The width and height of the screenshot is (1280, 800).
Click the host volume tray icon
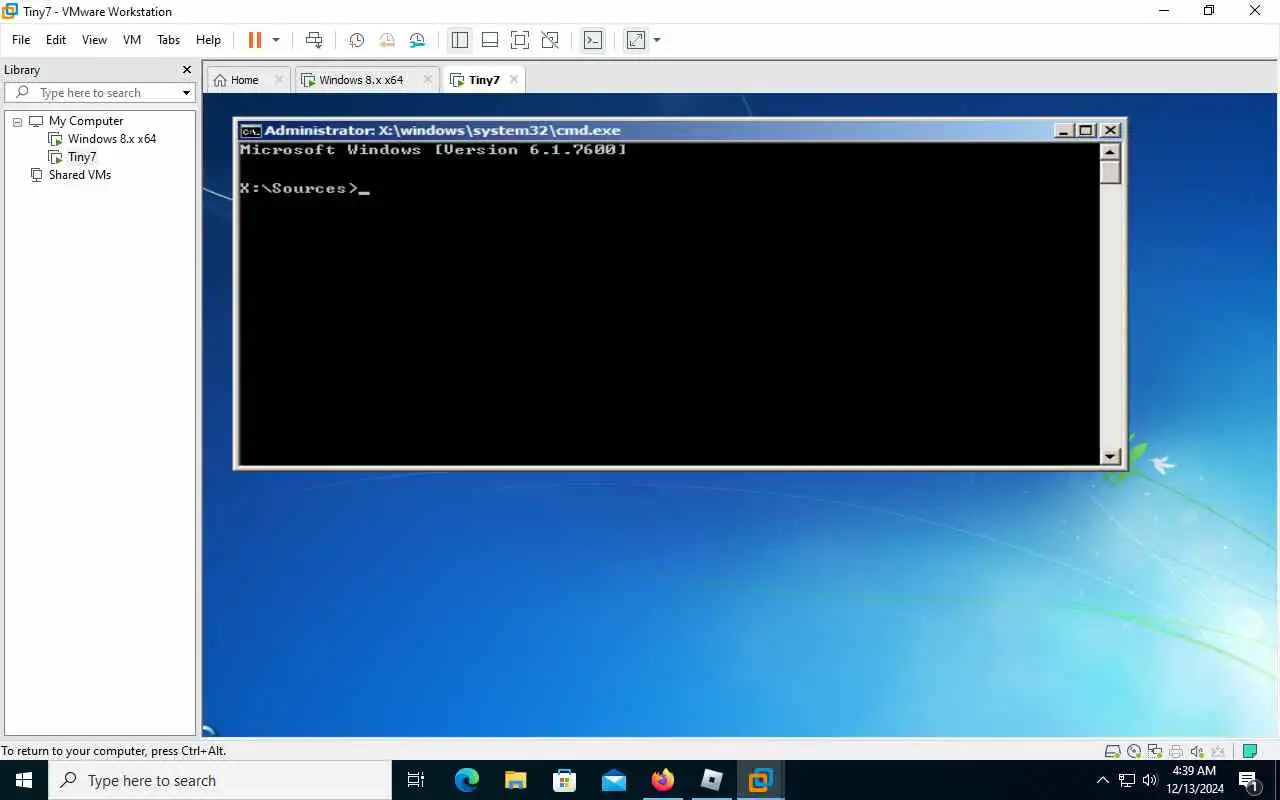pyautogui.click(x=1150, y=780)
